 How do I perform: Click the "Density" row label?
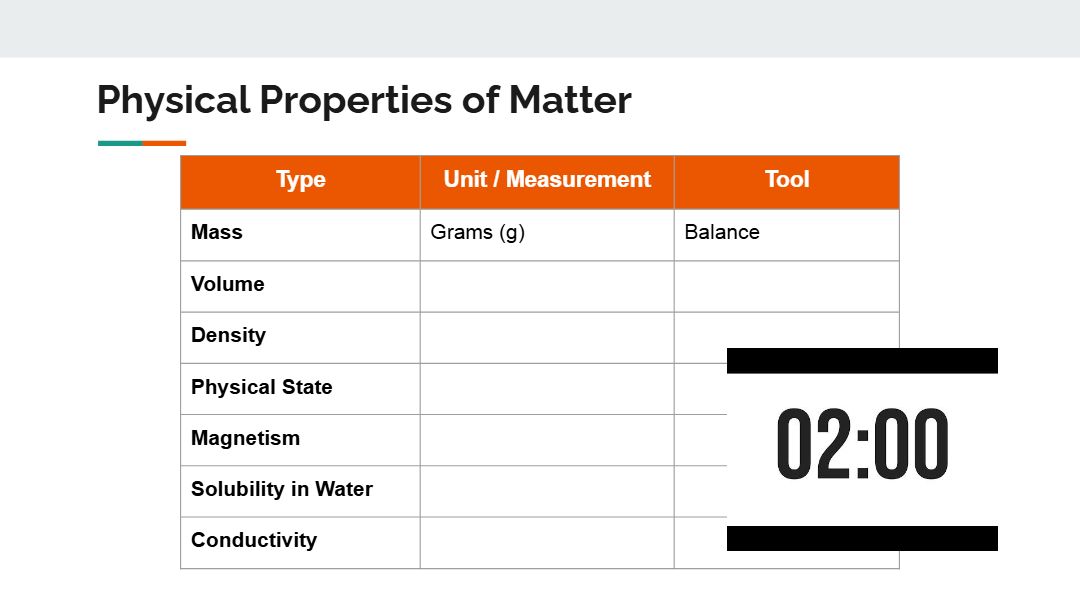tap(228, 335)
